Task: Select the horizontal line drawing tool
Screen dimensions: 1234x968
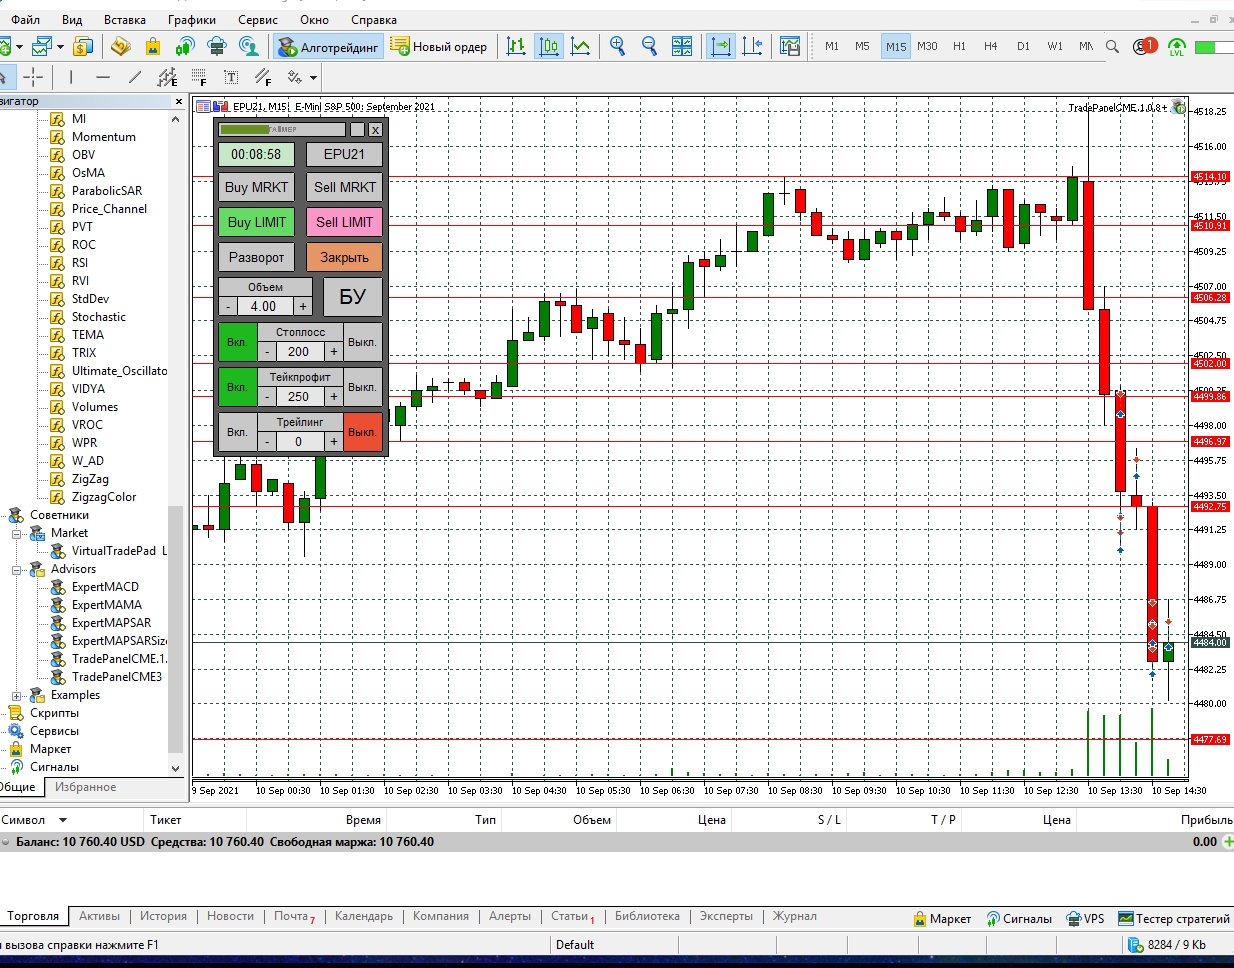Action: coord(103,77)
